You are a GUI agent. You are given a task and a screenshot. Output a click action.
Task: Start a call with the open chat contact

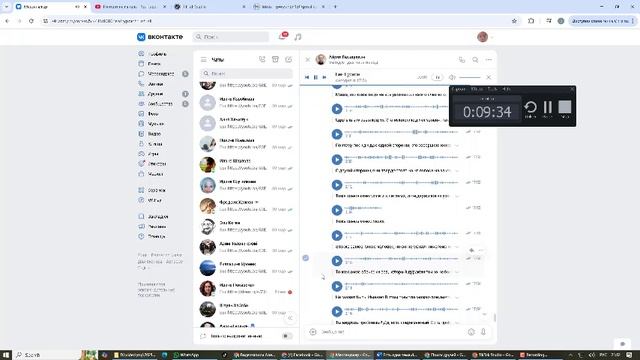coord(462,60)
